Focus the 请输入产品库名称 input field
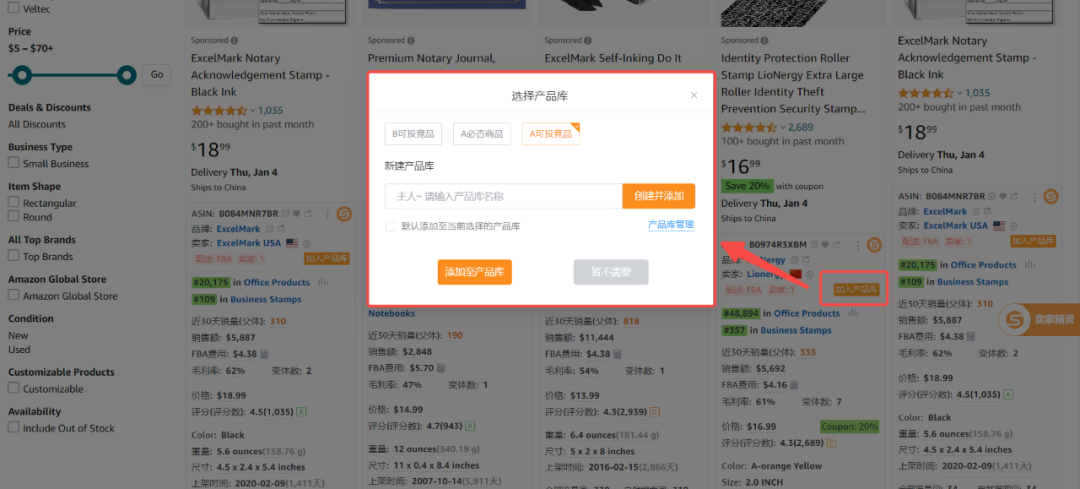The image size is (1080, 489). coord(503,196)
